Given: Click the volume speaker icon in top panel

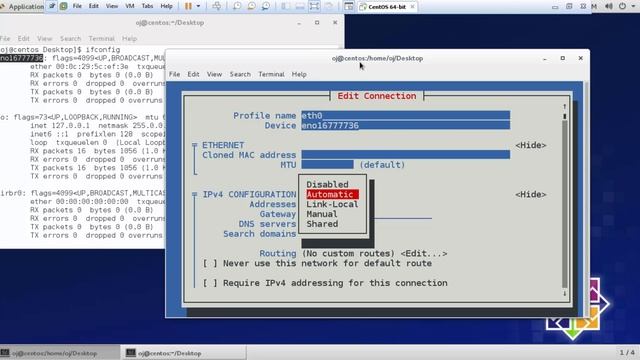Looking at the screenshot, I should coord(609,6).
